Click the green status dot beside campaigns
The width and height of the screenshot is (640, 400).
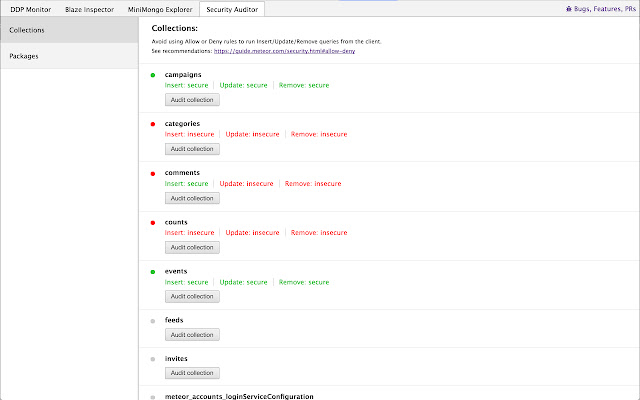tap(153, 75)
